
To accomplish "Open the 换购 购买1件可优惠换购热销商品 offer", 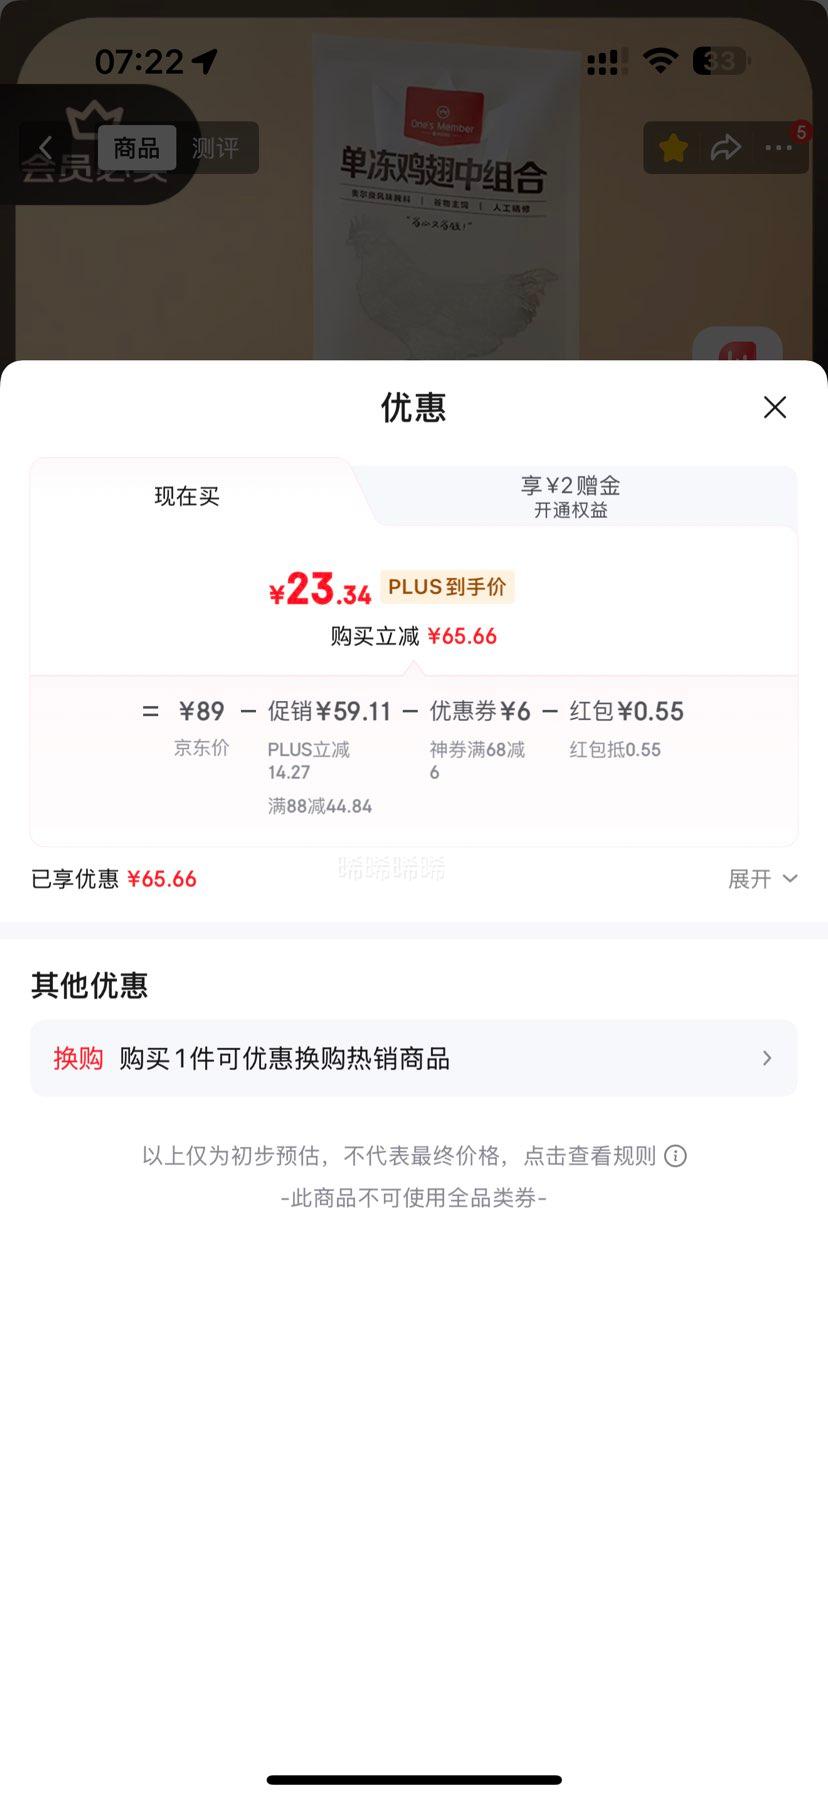I will pos(414,1058).
